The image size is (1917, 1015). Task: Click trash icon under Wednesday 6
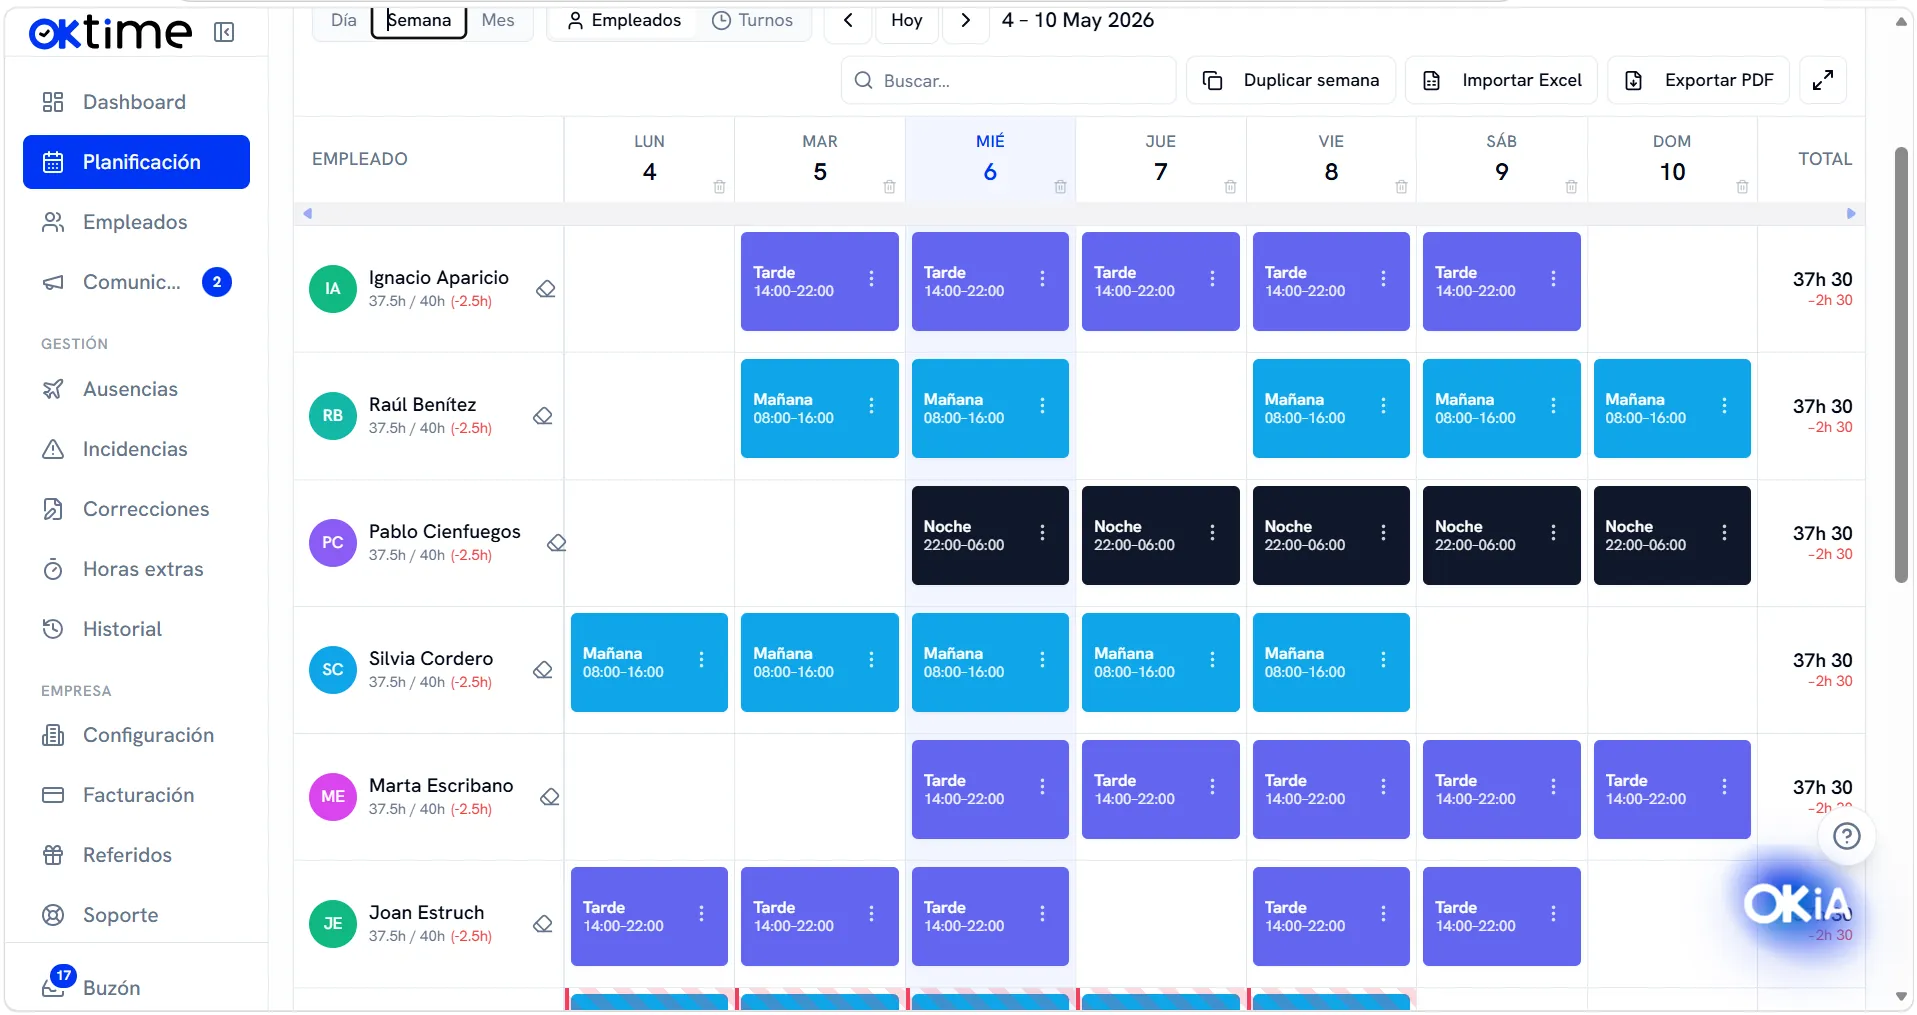click(x=1060, y=187)
